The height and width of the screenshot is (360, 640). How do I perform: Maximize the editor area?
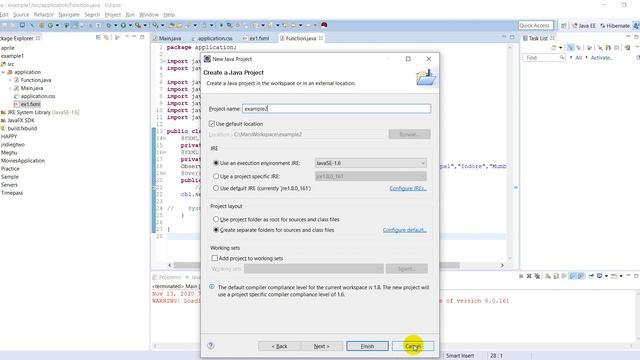[x=512, y=37]
